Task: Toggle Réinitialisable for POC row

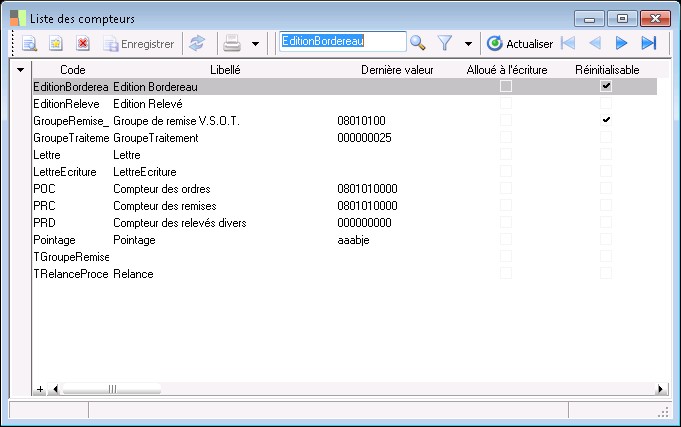Action: click(606, 189)
